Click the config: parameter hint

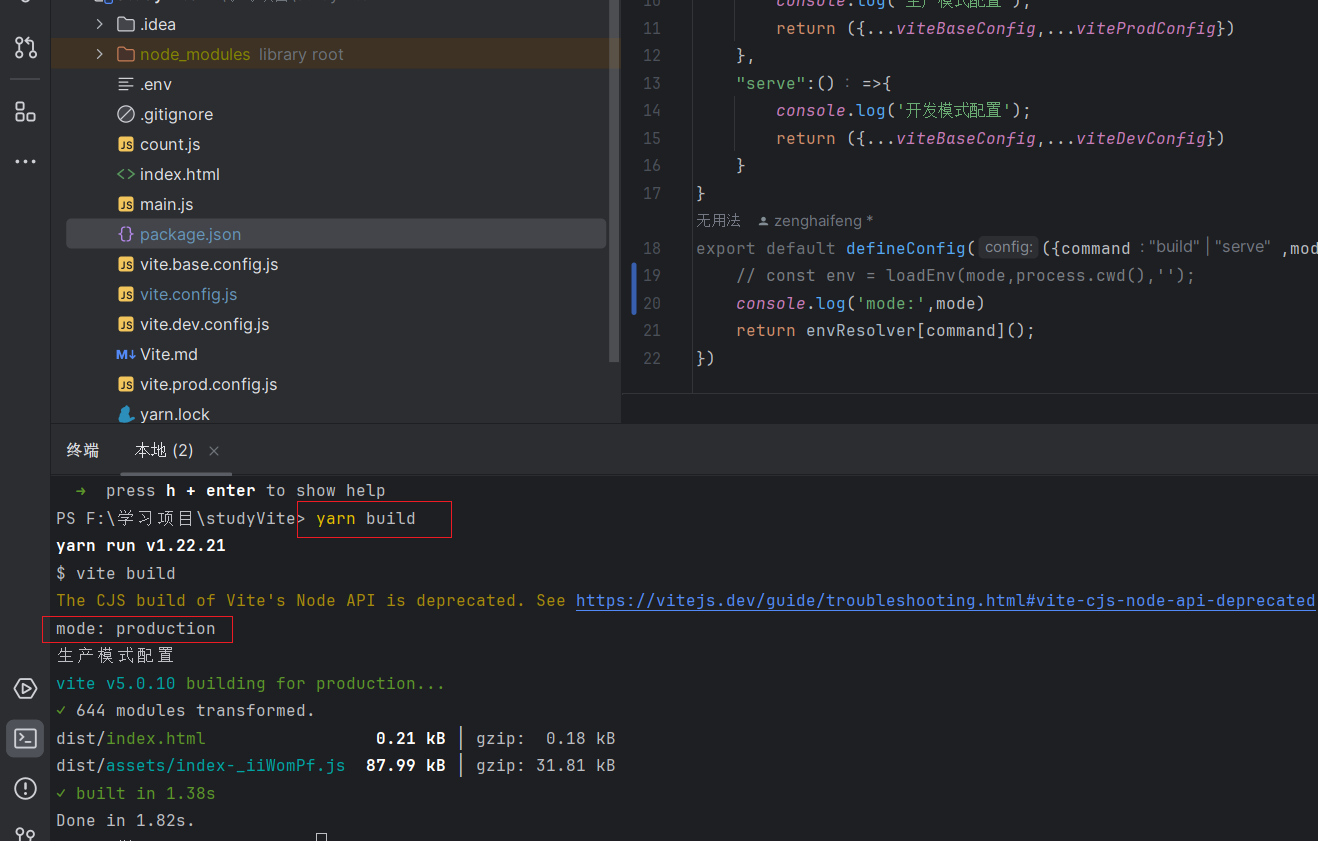coord(1008,247)
